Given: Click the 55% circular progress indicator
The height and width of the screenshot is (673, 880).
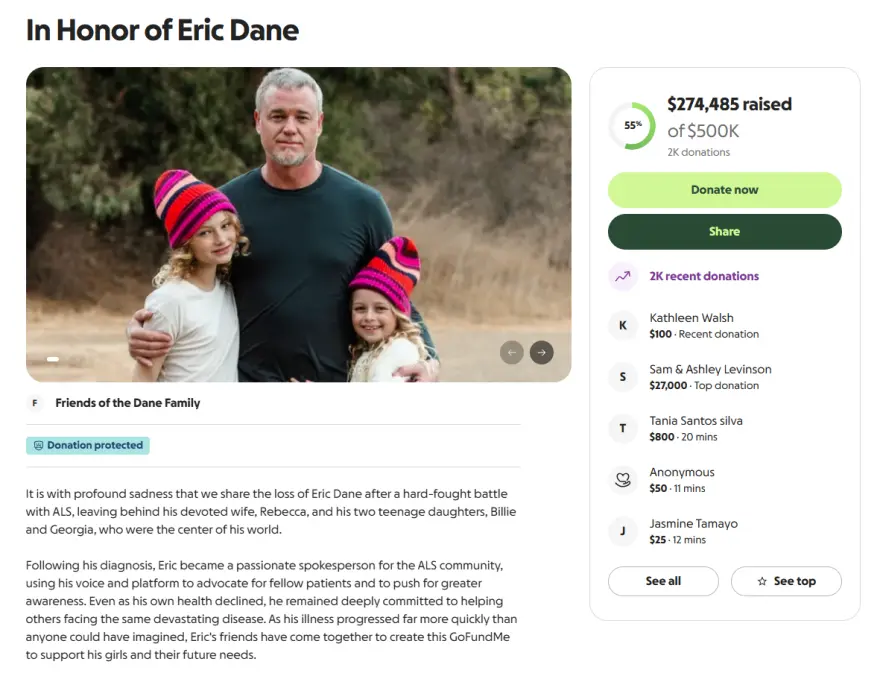Looking at the screenshot, I should [632, 126].
